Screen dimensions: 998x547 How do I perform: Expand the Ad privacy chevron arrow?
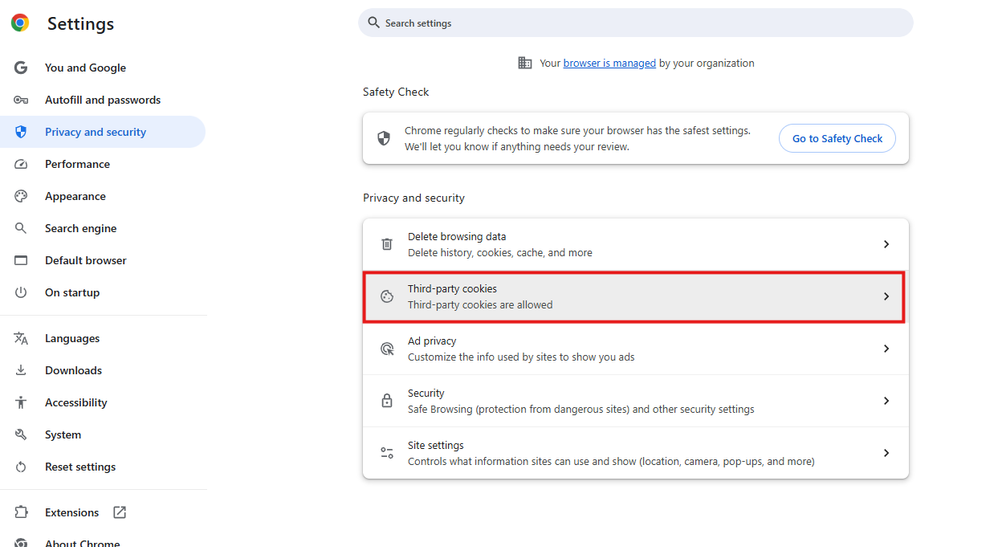point(886,349)
